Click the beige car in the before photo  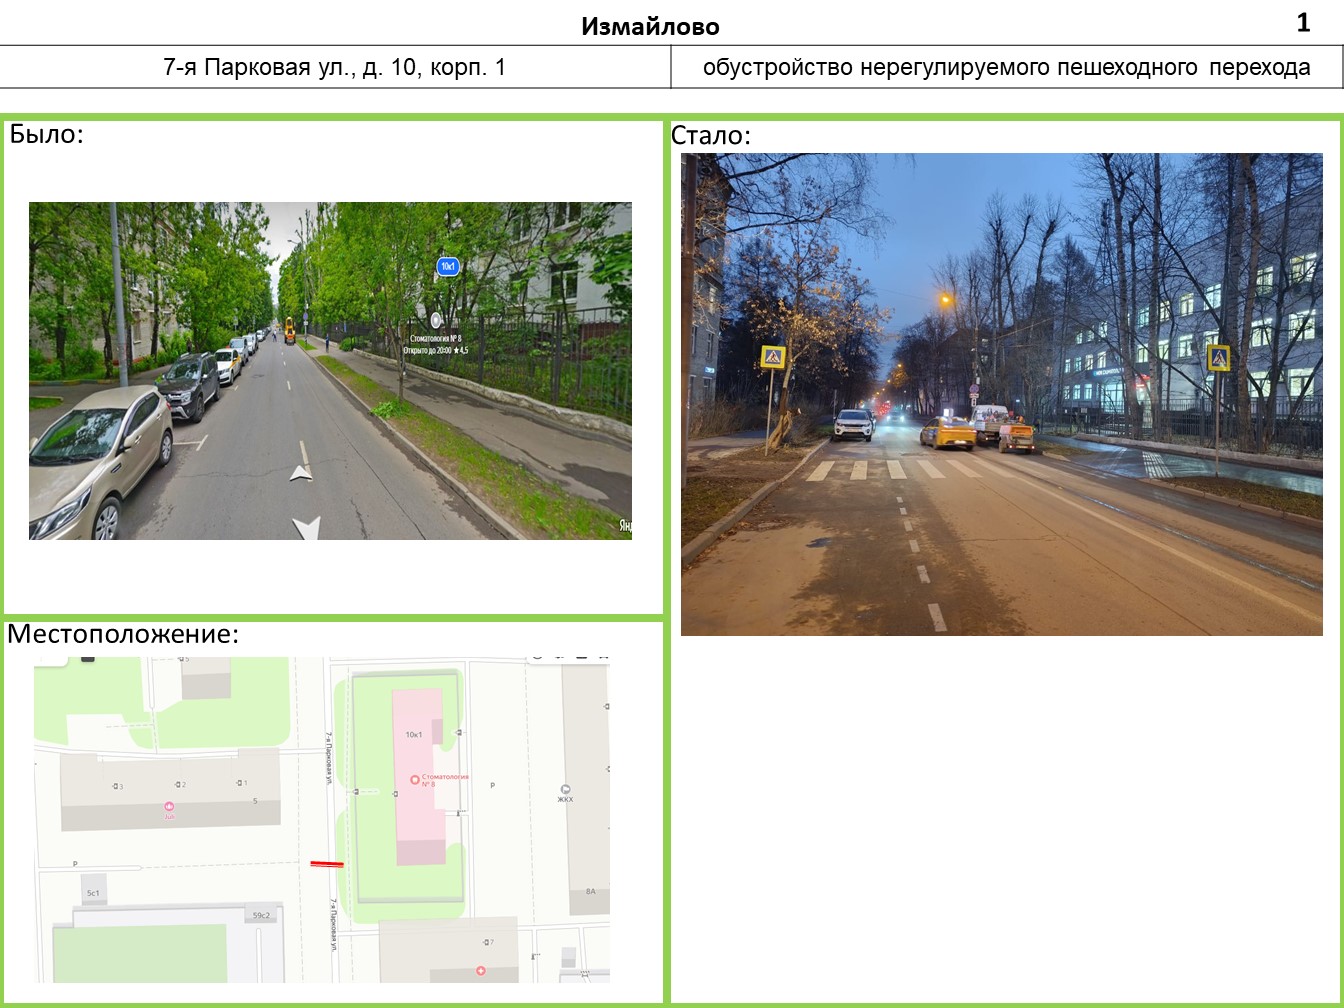(100, 460)
